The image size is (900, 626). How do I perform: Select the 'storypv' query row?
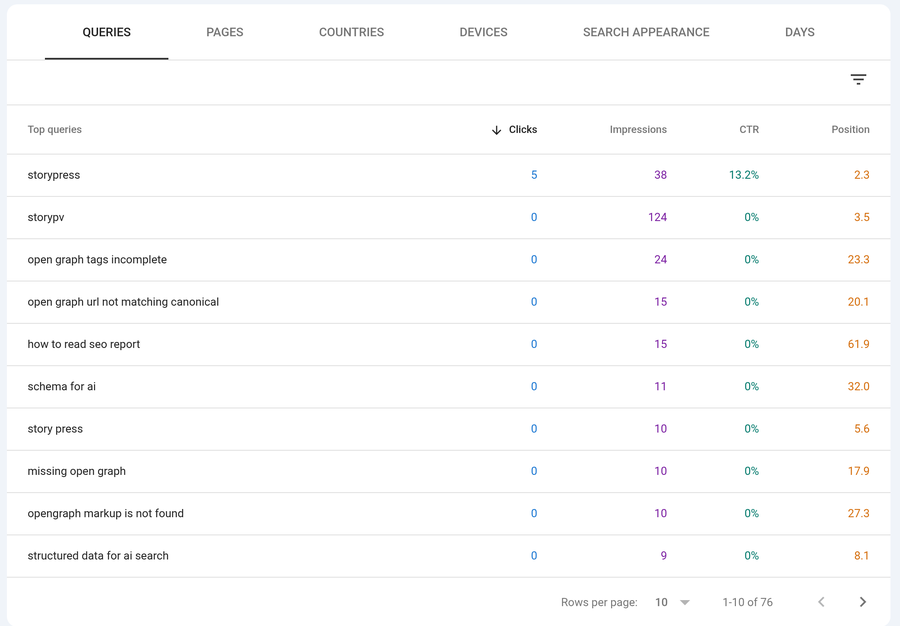(448, 217)
